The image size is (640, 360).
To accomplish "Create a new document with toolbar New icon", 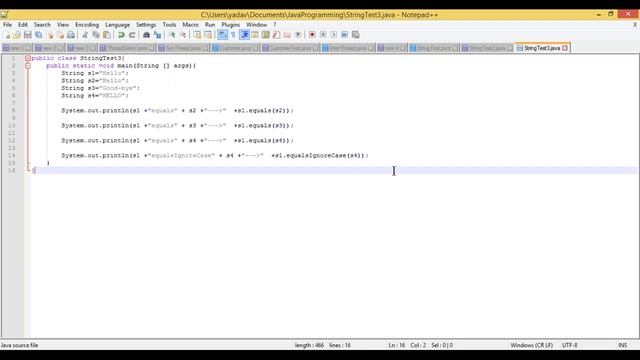I will pos(7,35).
